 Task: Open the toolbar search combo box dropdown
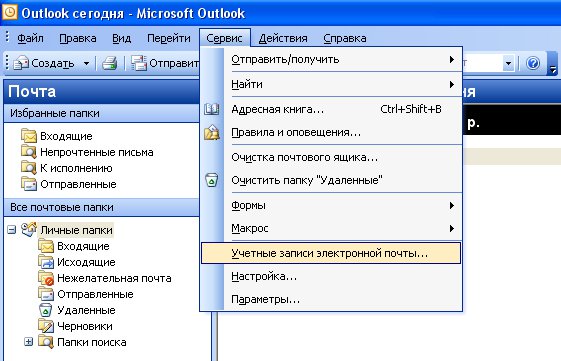click(508, 64)
